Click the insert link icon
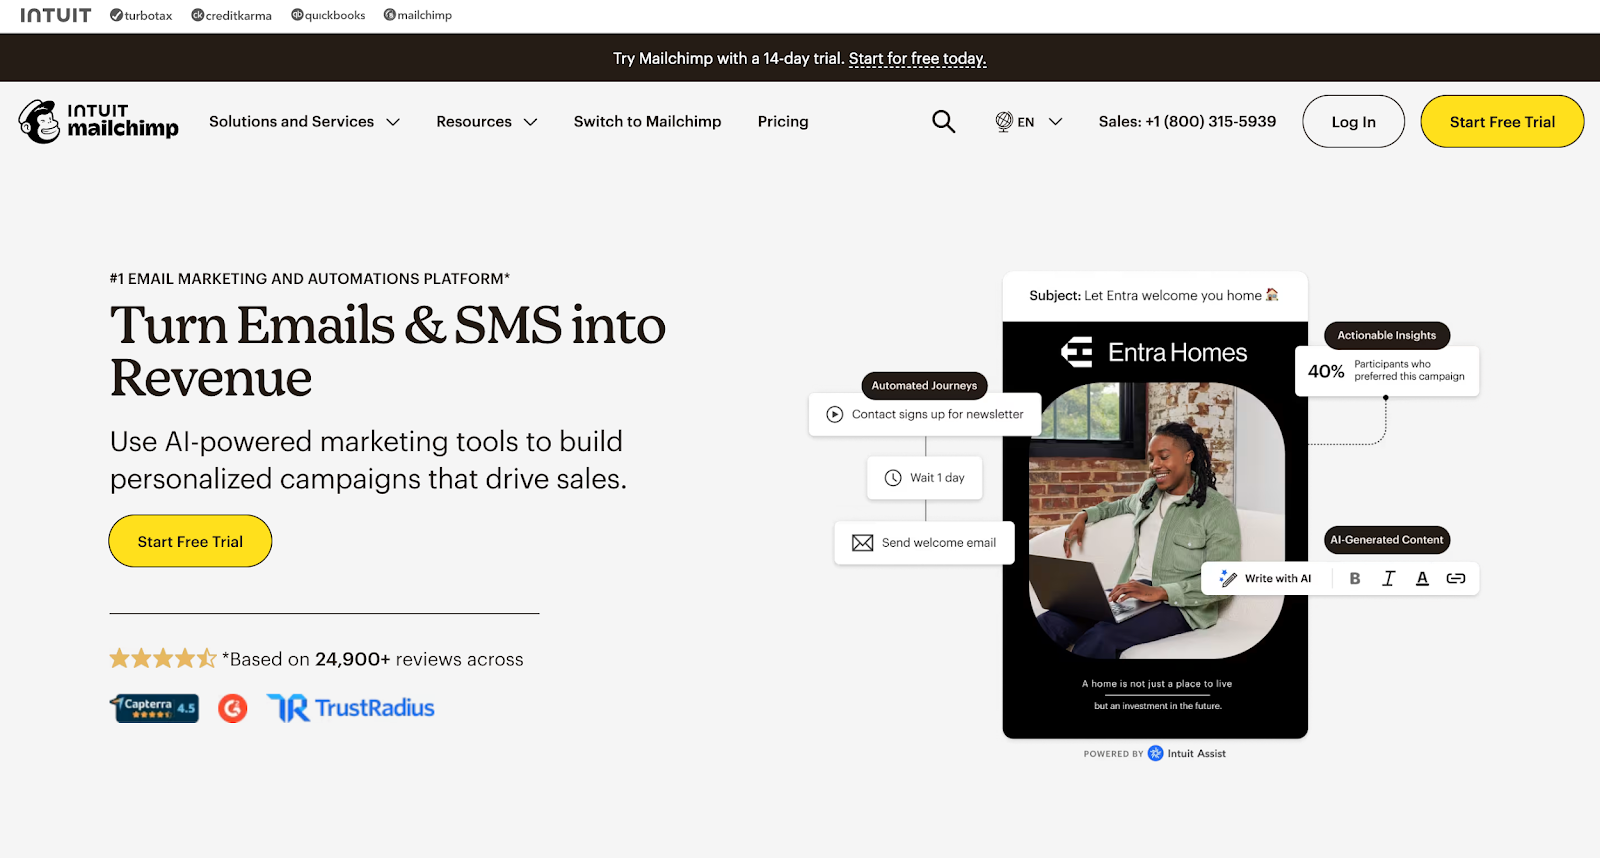The width and height of the screenshot is (1600, 858). click(1456, 578)
